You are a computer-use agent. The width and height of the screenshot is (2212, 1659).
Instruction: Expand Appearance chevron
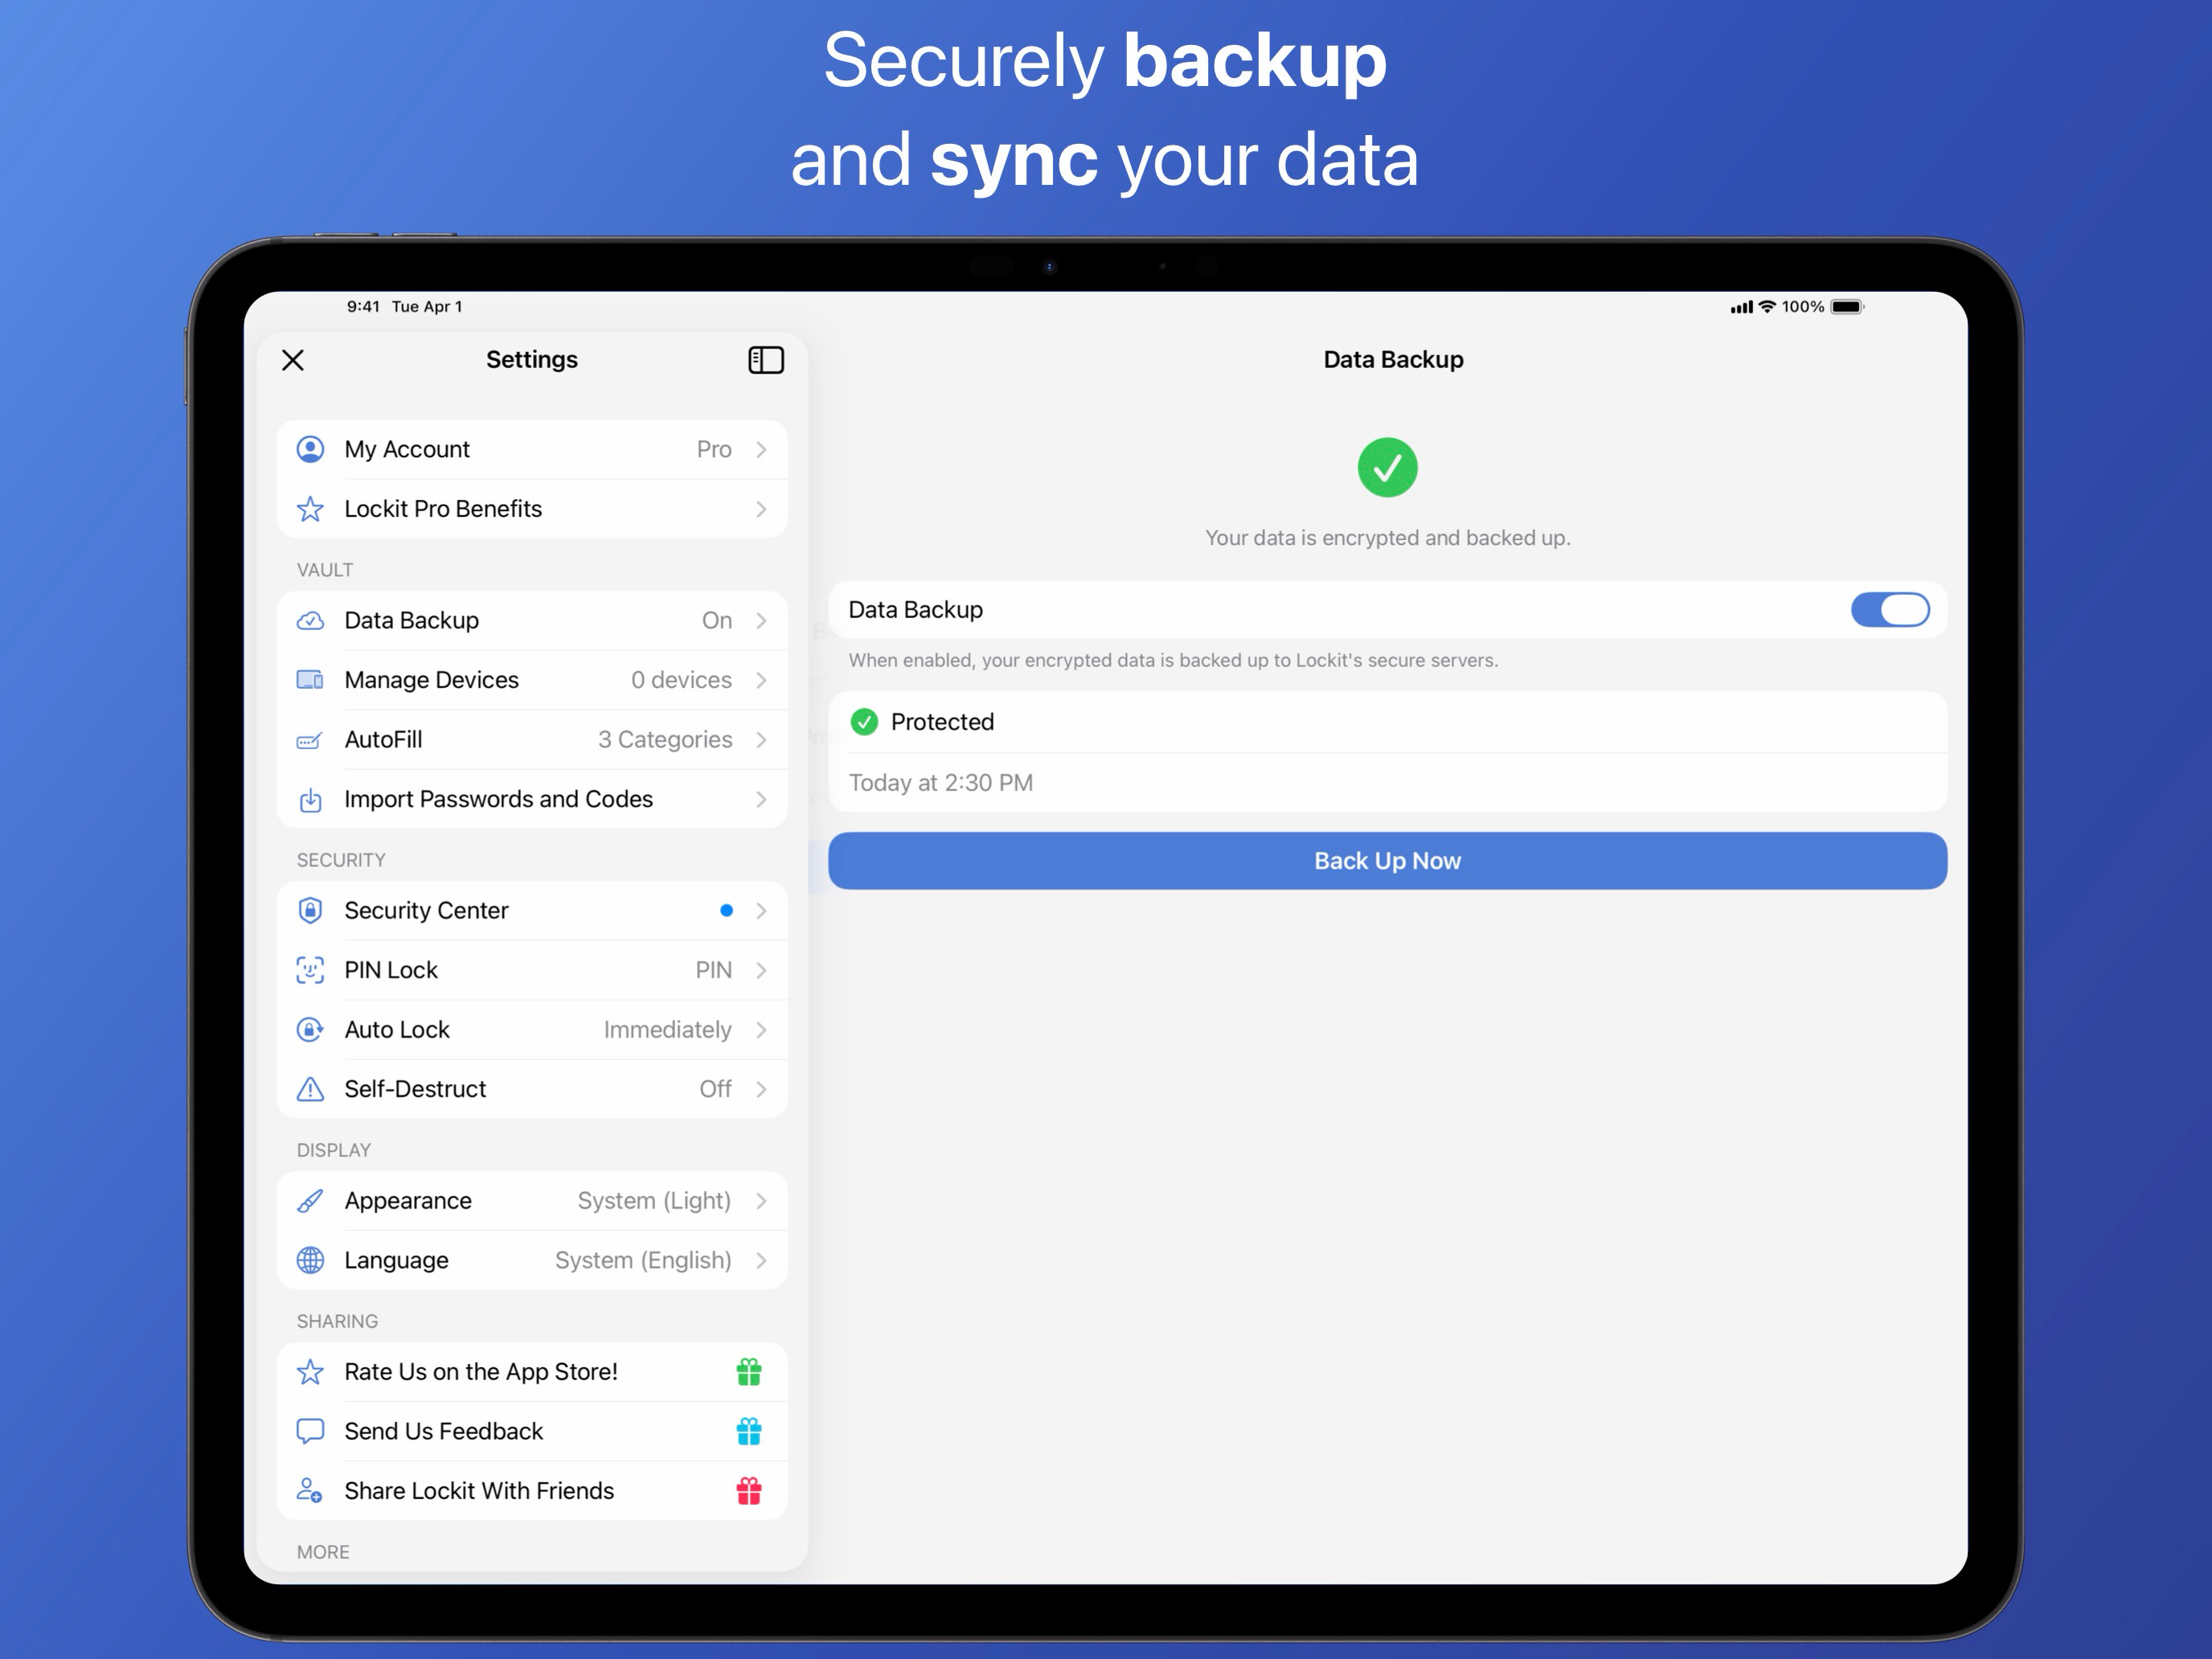761,1201
